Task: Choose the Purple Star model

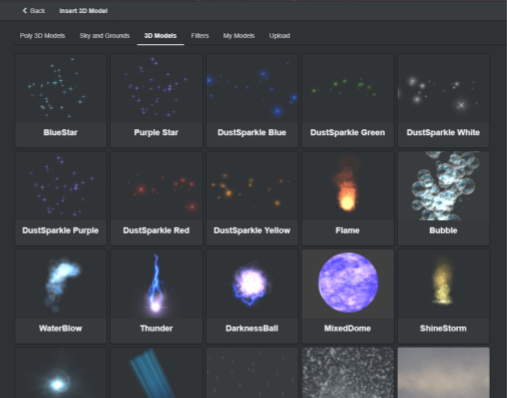Action: pyautogui.click(x=156, y=100)
